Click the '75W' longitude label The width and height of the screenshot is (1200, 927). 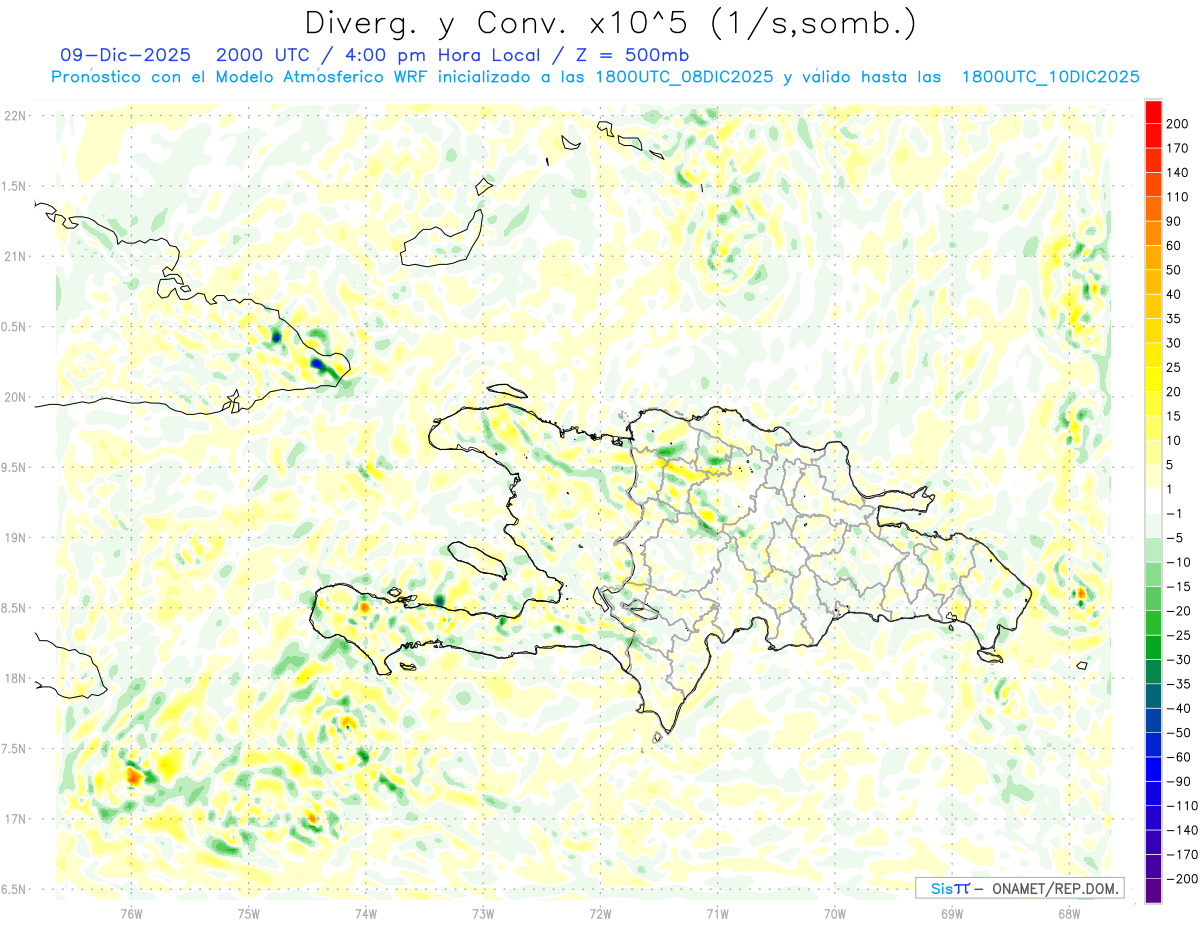pos(249,913)
